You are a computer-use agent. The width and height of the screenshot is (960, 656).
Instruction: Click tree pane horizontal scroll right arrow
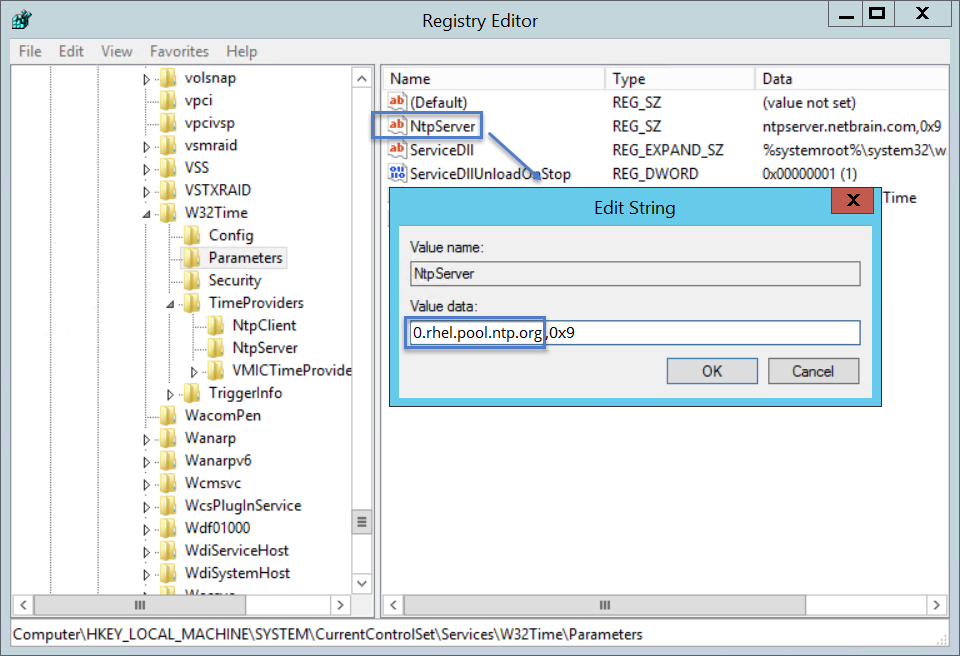pos(340,605)
